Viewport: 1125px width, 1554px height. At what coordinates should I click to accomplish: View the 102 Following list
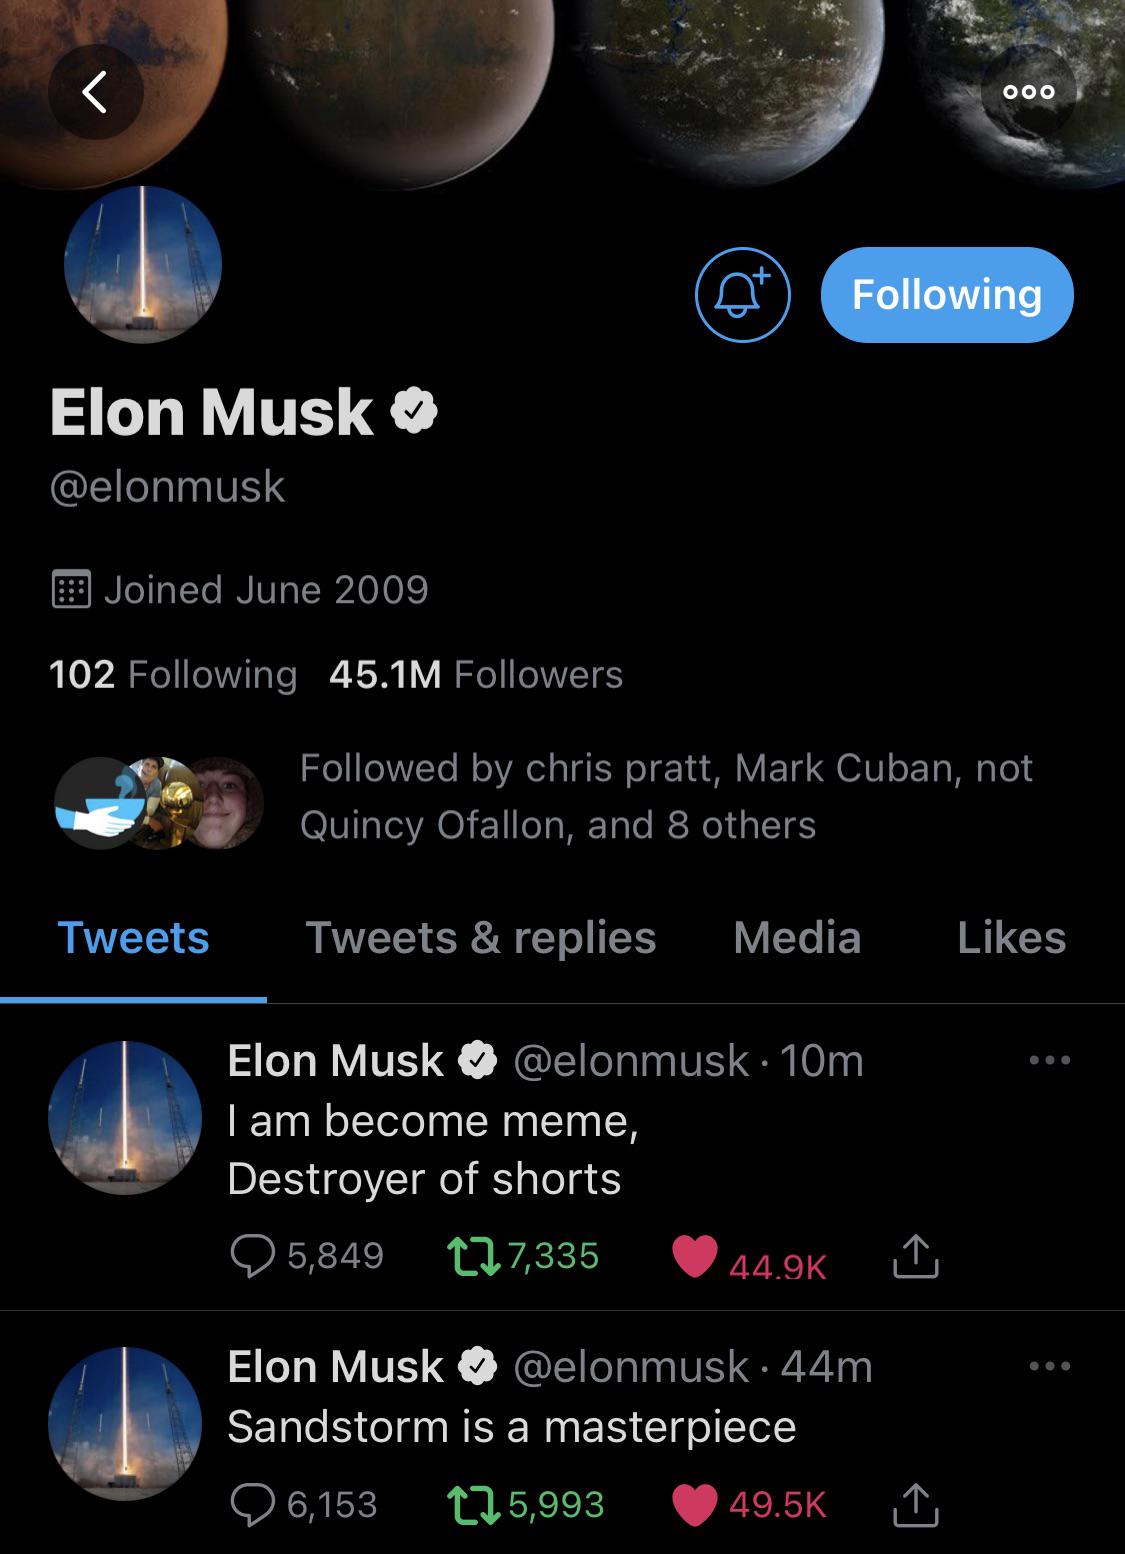[172, 675]
